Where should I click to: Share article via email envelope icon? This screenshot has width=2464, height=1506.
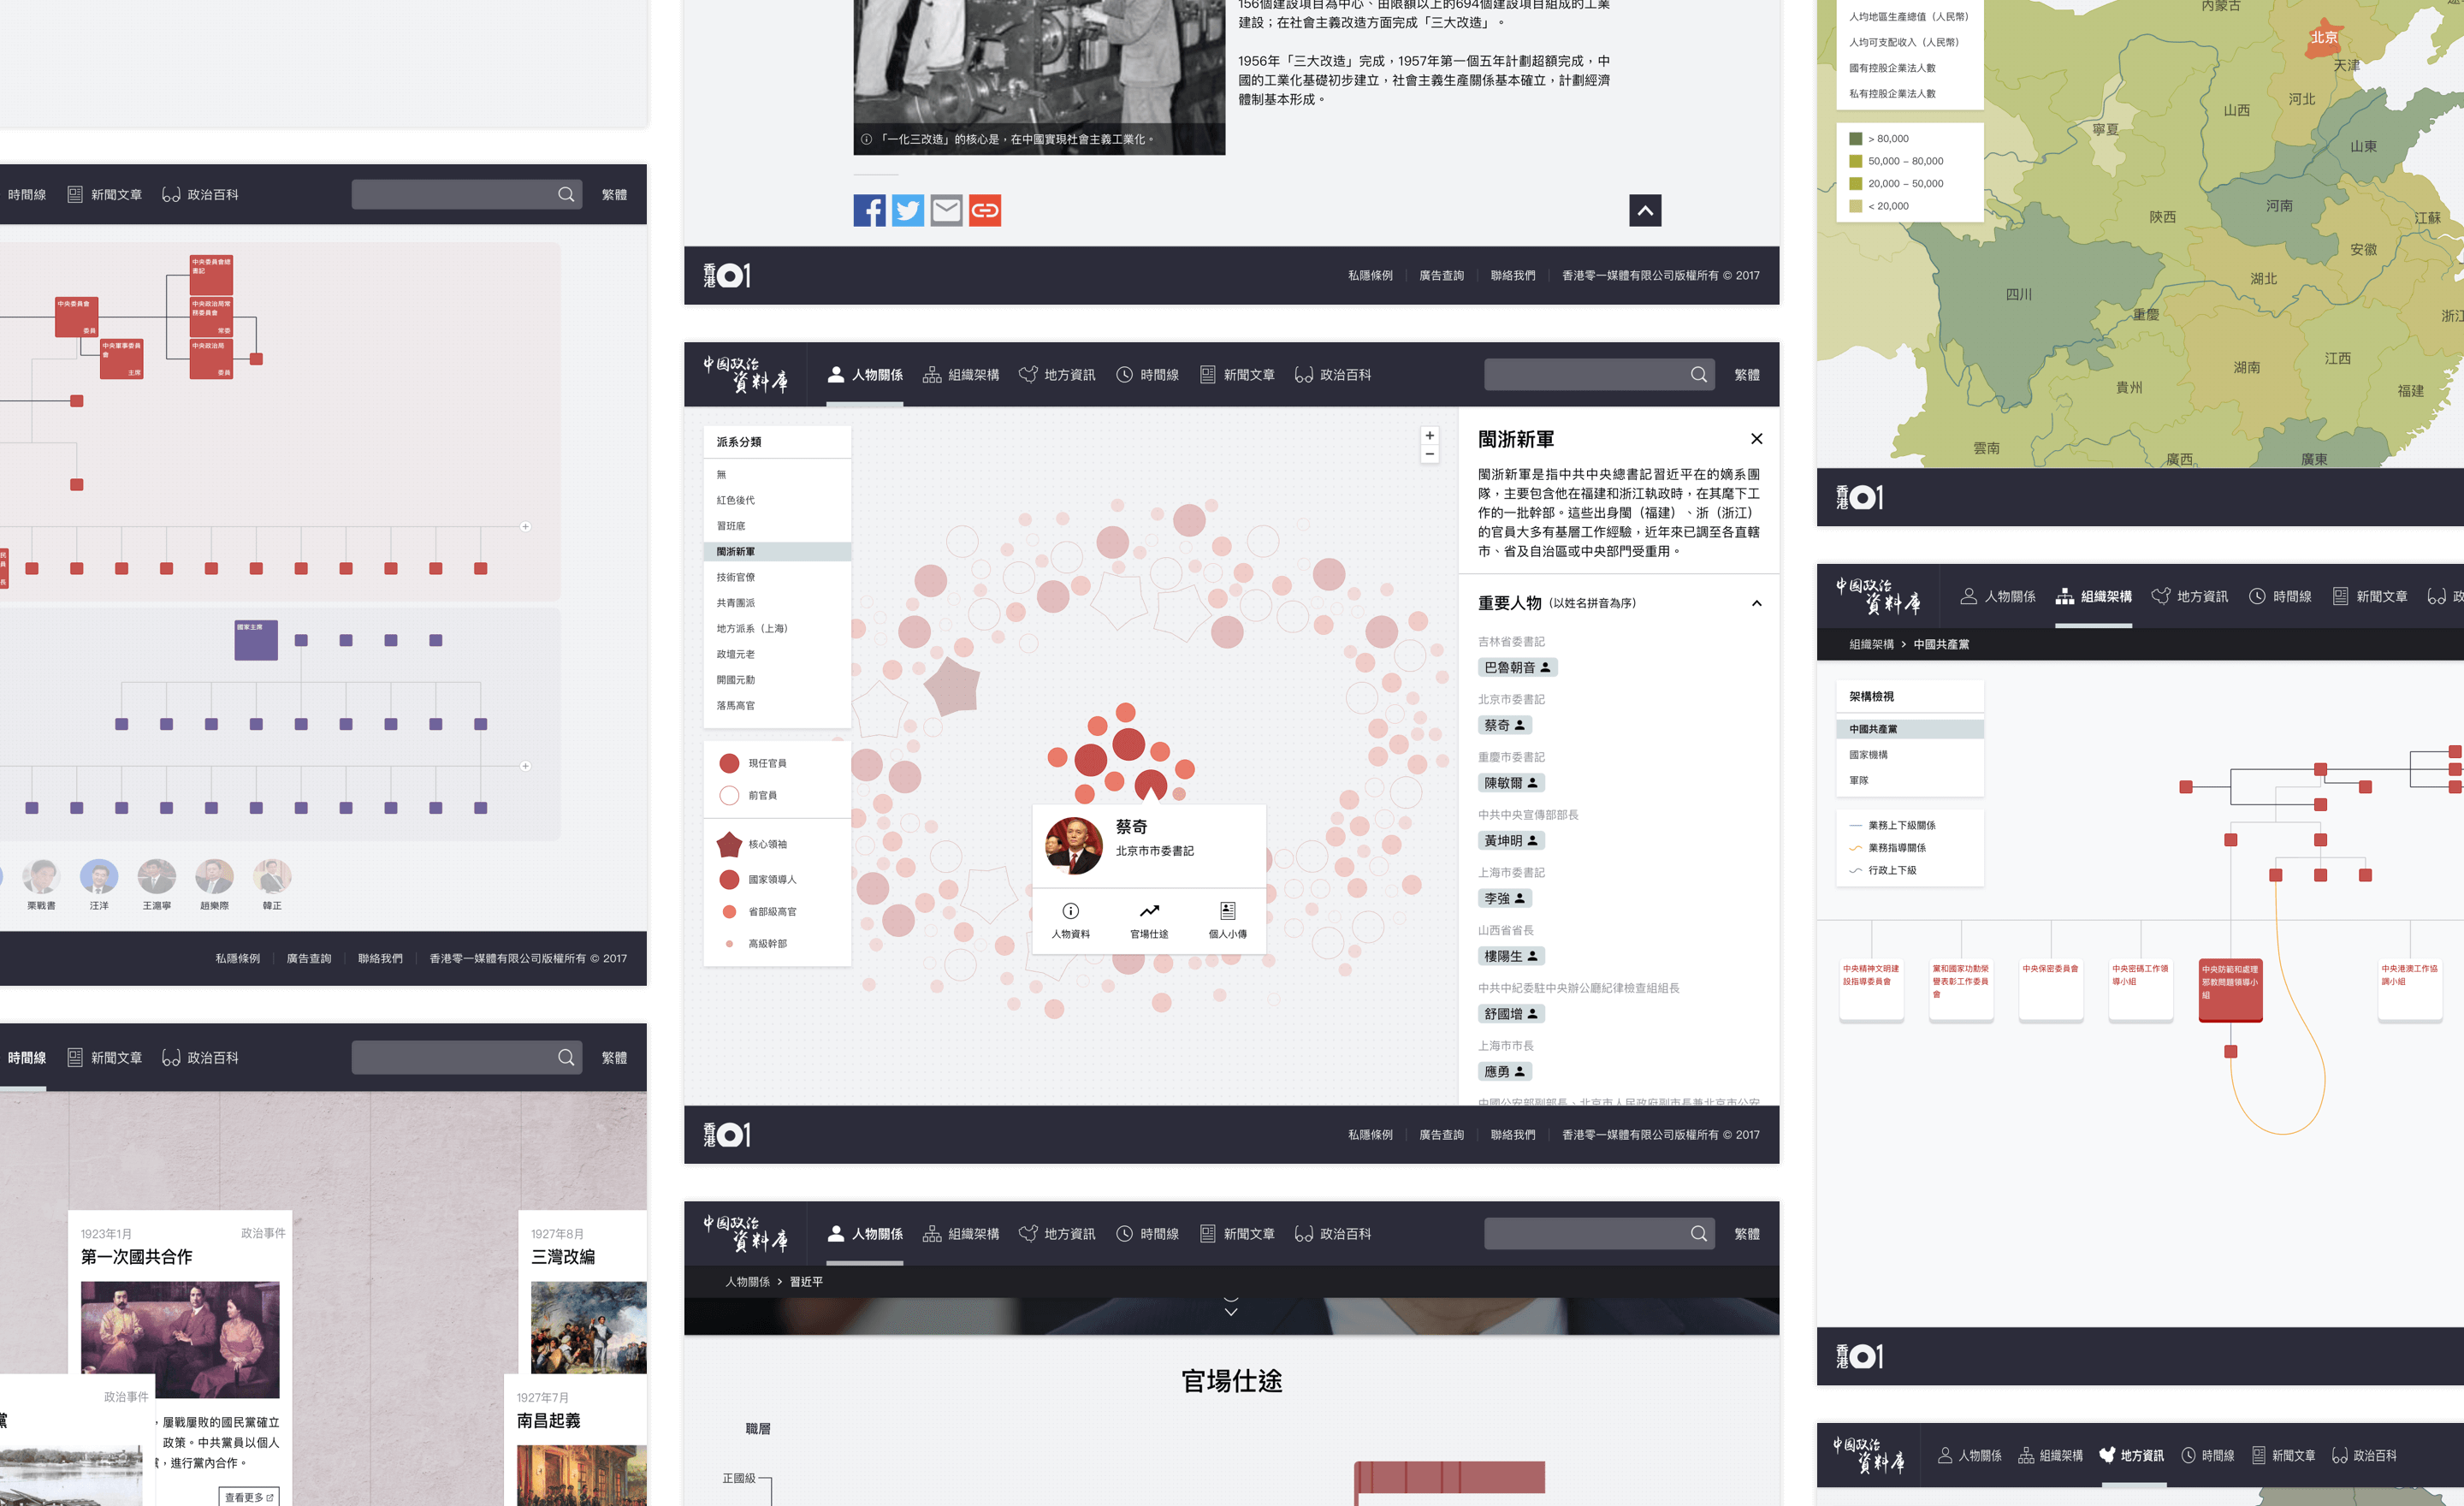coord(946,210)
